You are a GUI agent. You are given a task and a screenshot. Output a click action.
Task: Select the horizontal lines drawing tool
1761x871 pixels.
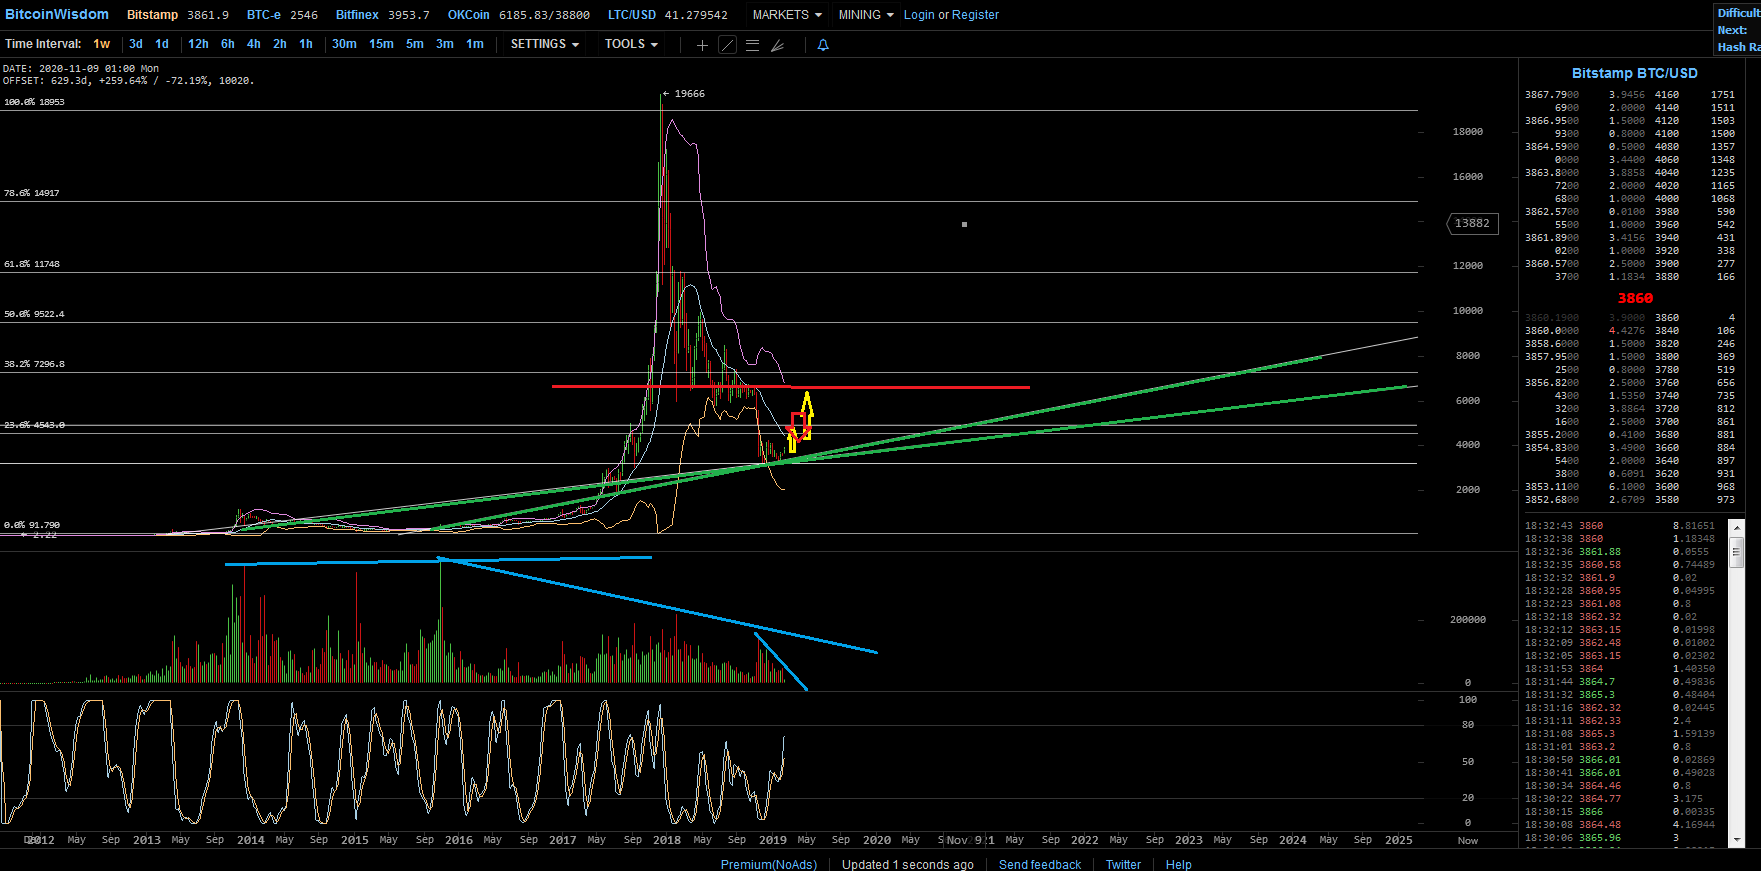click(x=753, y=45)
